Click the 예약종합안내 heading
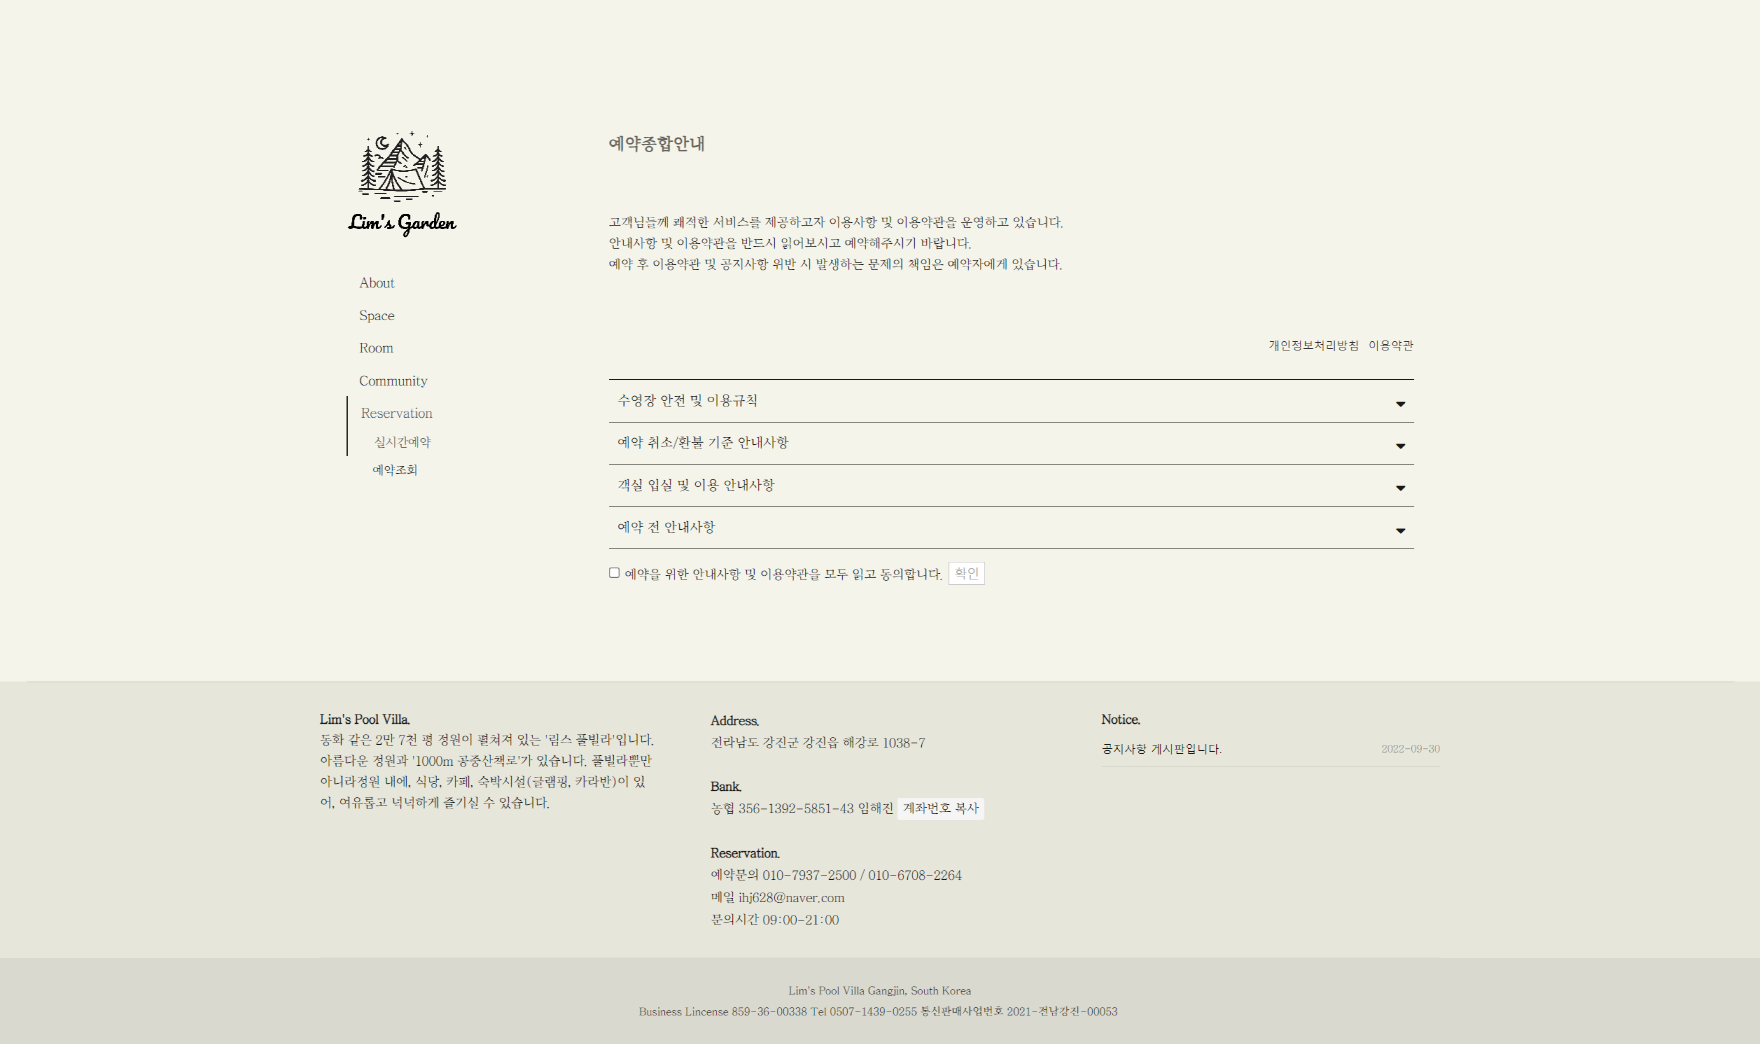The width and height of the screenshot is (1760, 1044). coord(657,144)
